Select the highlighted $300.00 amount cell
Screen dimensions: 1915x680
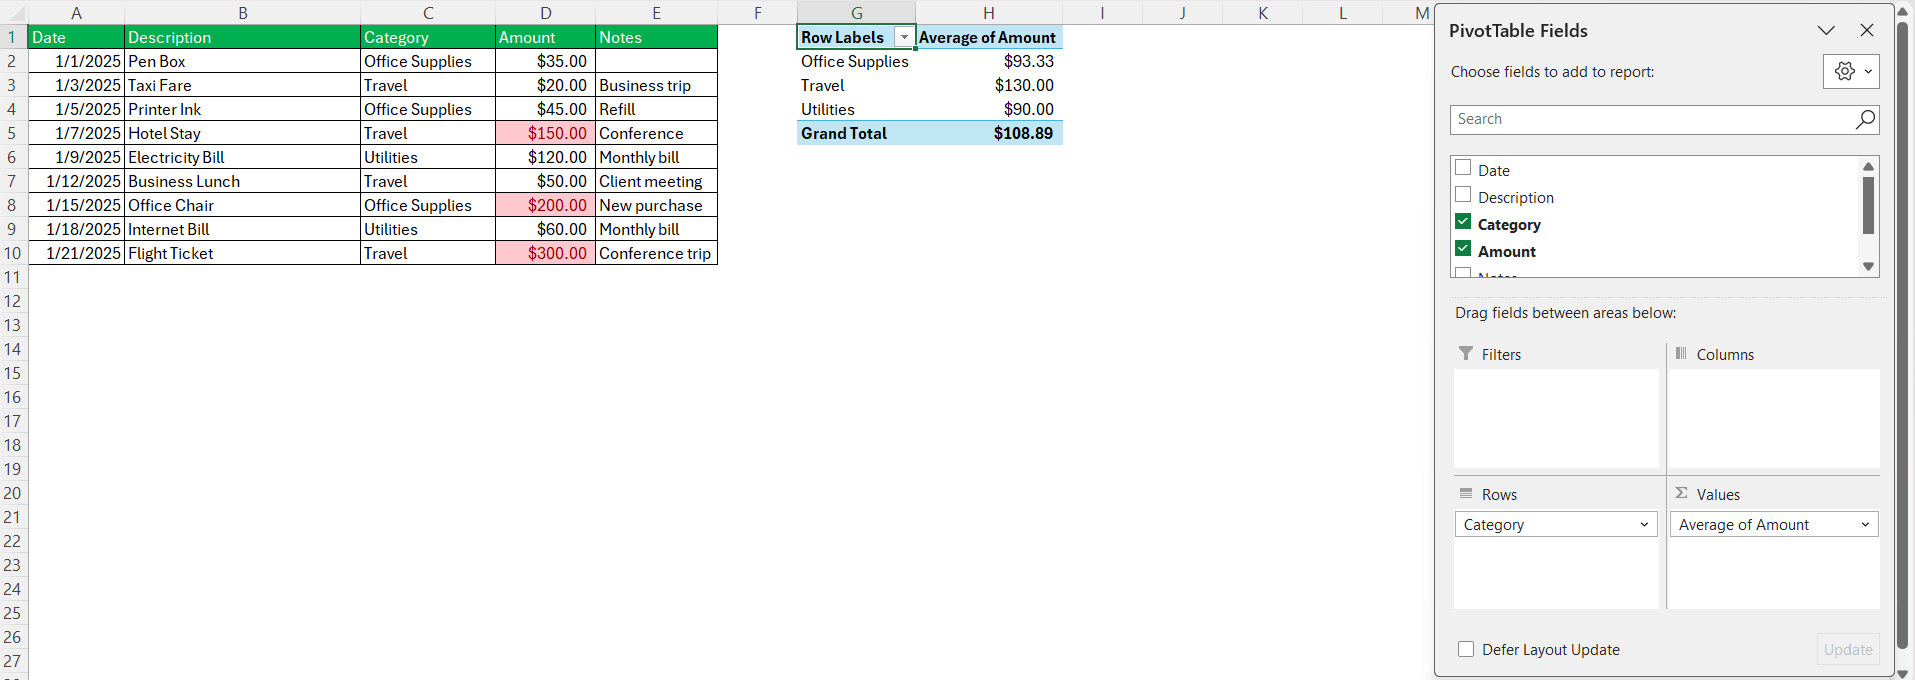tap(545, 253)
